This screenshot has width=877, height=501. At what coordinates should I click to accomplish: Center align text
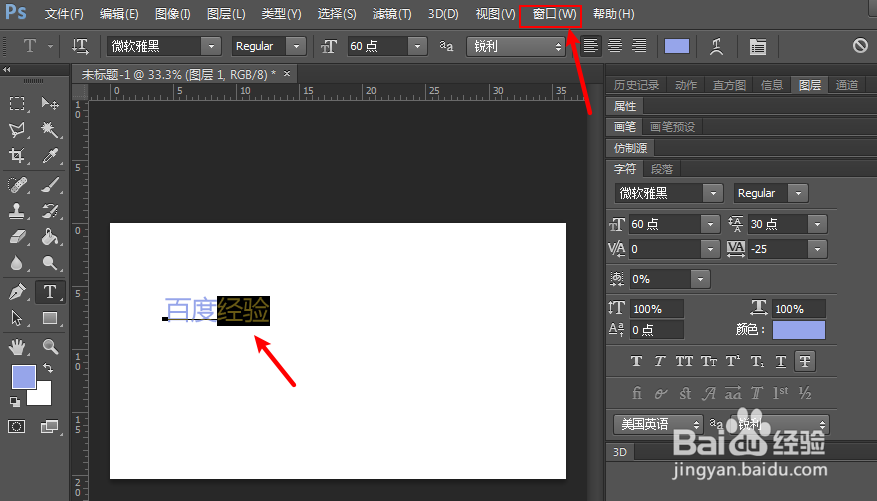click(615, 46)
